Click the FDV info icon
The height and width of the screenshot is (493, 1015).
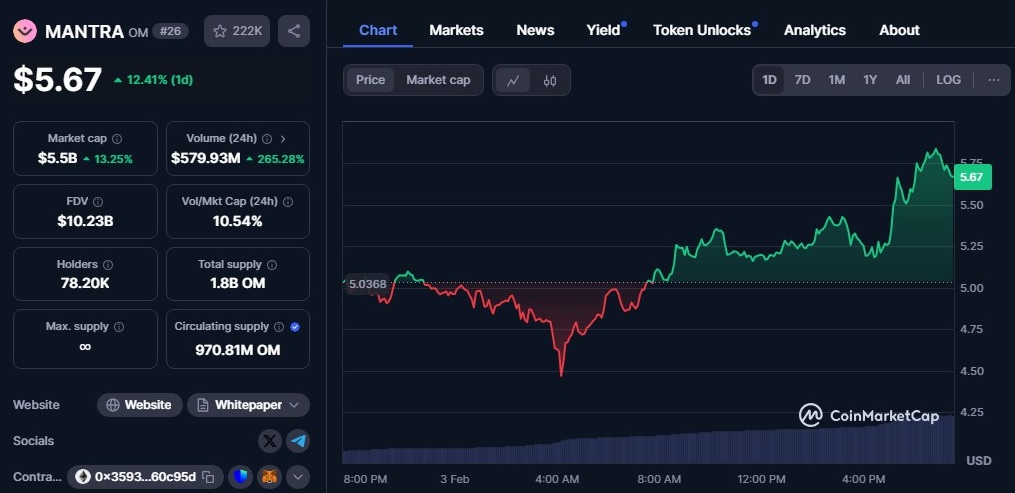pyautogui.click(x=98, y=201)
